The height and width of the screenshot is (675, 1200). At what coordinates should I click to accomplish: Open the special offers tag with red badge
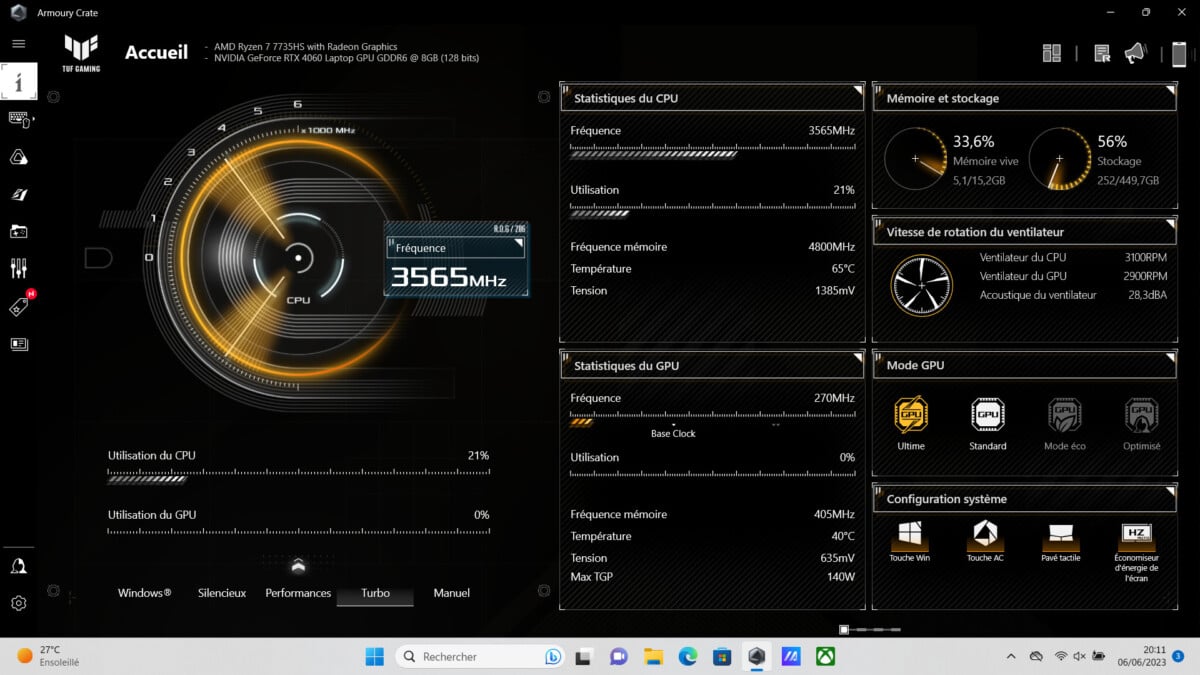tap(18, 305)
